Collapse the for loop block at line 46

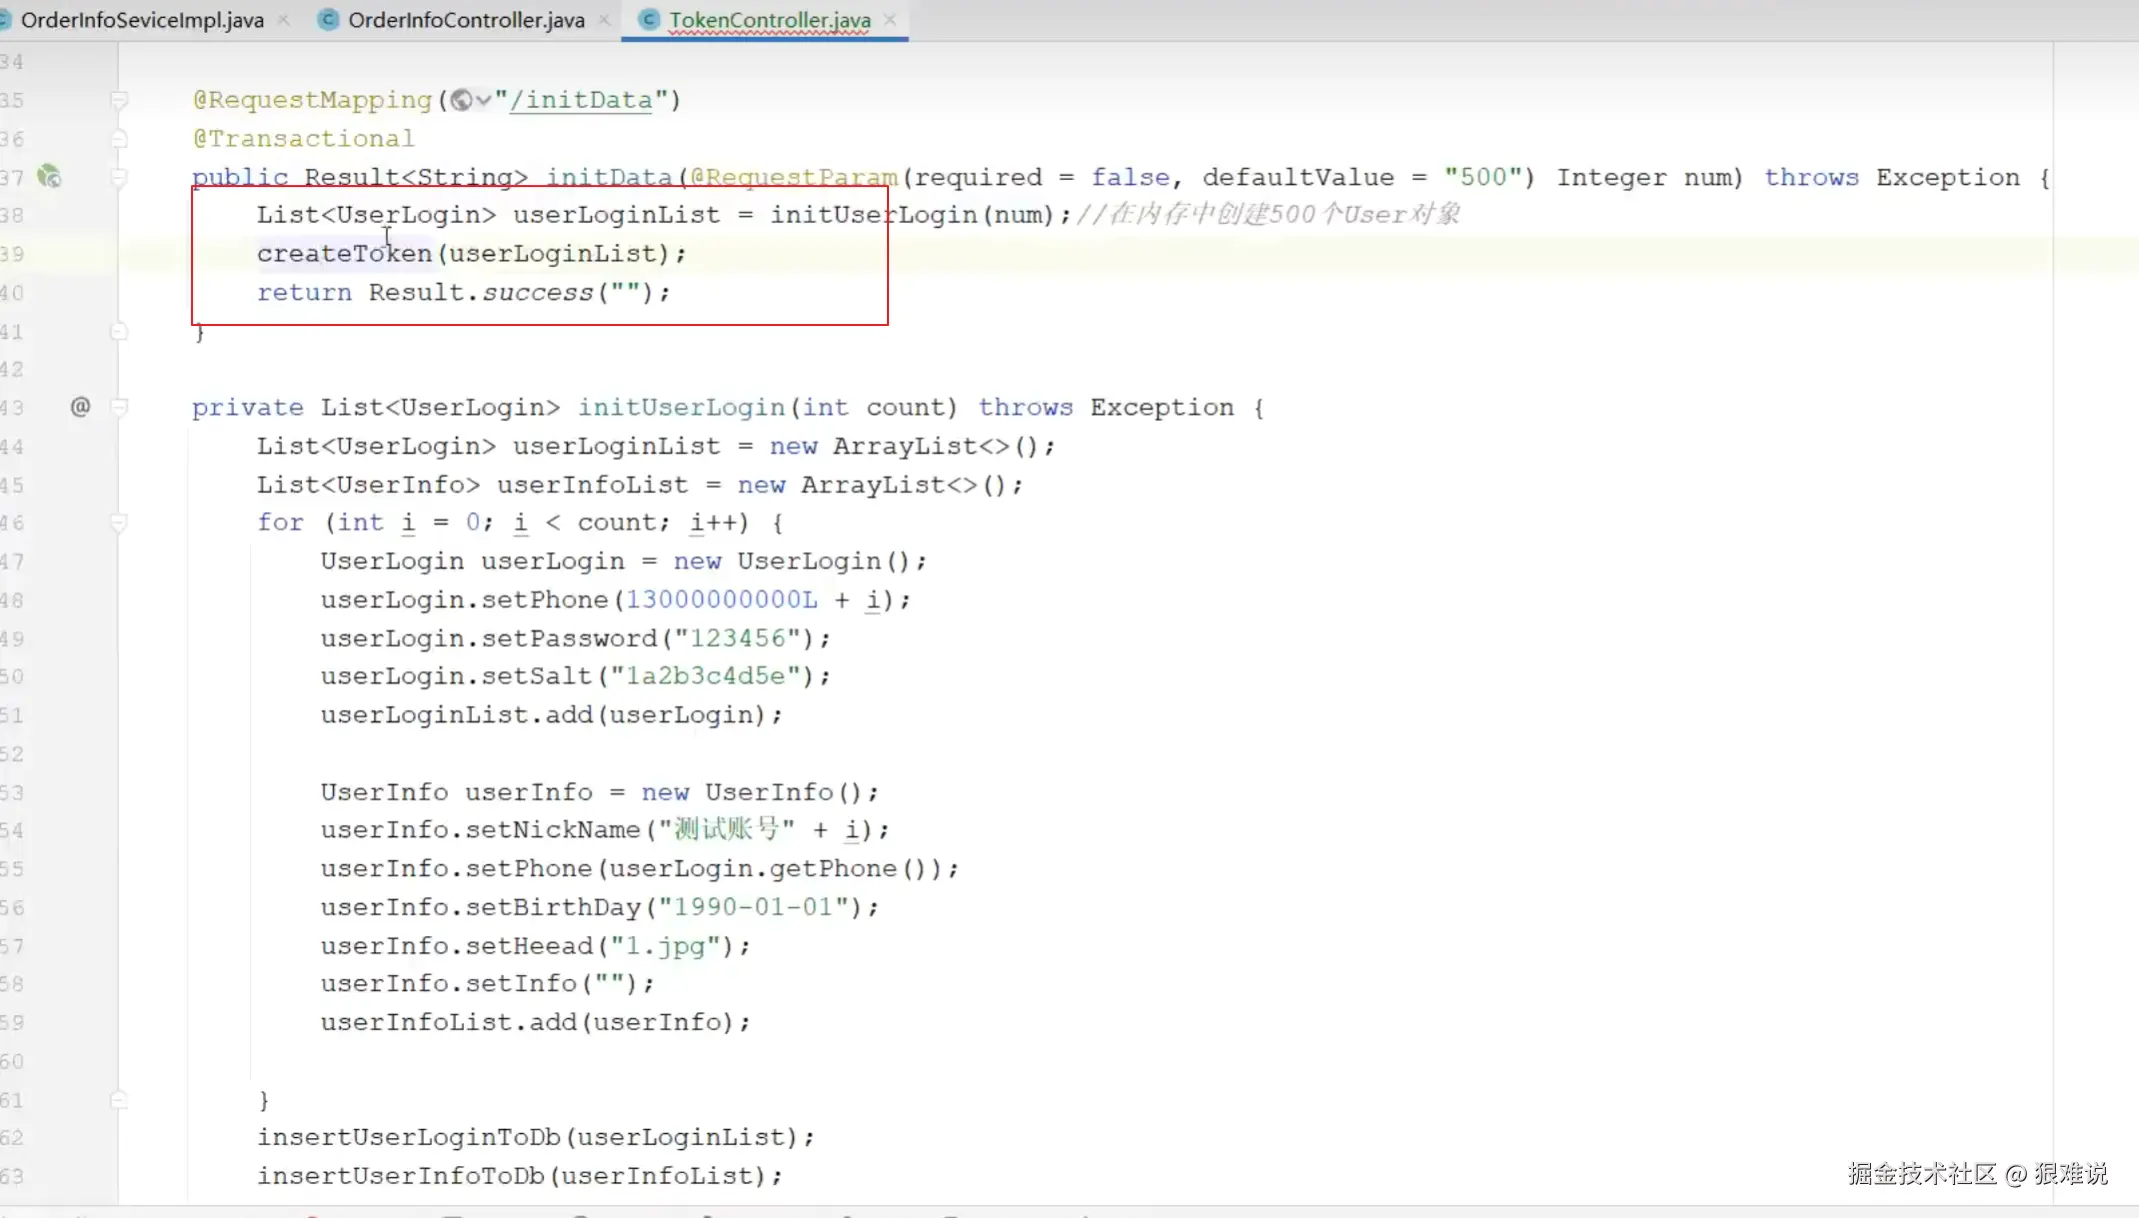click(x=119, y=523)
